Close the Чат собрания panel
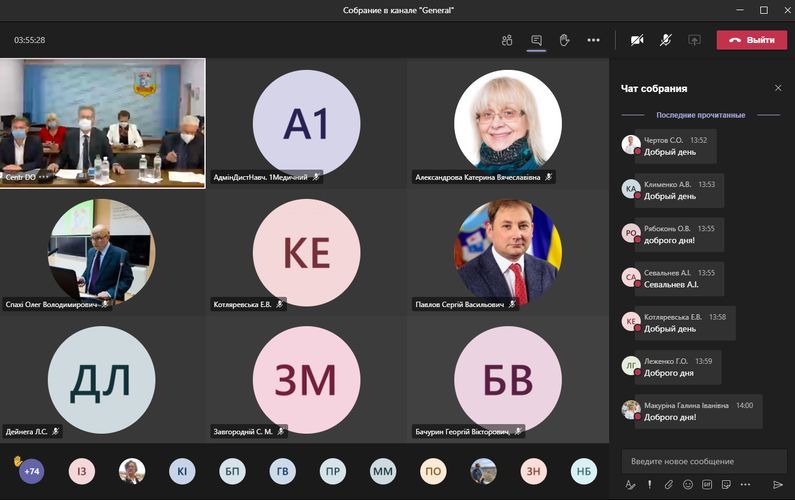Viewport: 795px width, 500px height. coord(778,88)
